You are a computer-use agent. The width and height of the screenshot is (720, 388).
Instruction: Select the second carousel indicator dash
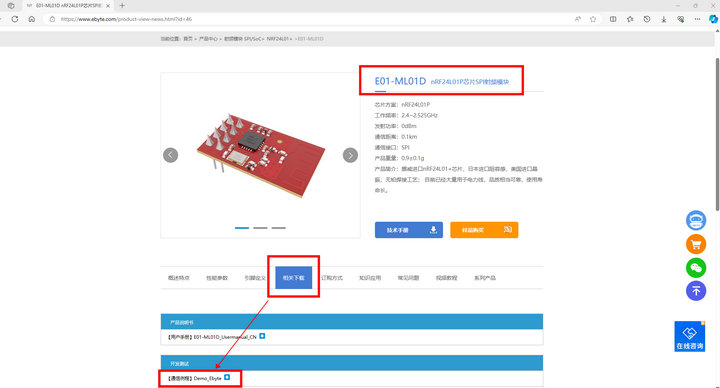(x=260, y=228)
